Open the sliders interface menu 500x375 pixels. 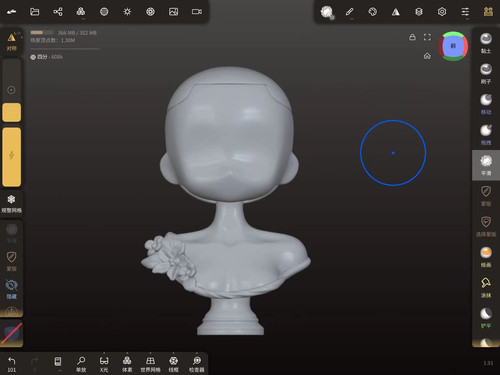pyautogui.click(x=465, y=12)
